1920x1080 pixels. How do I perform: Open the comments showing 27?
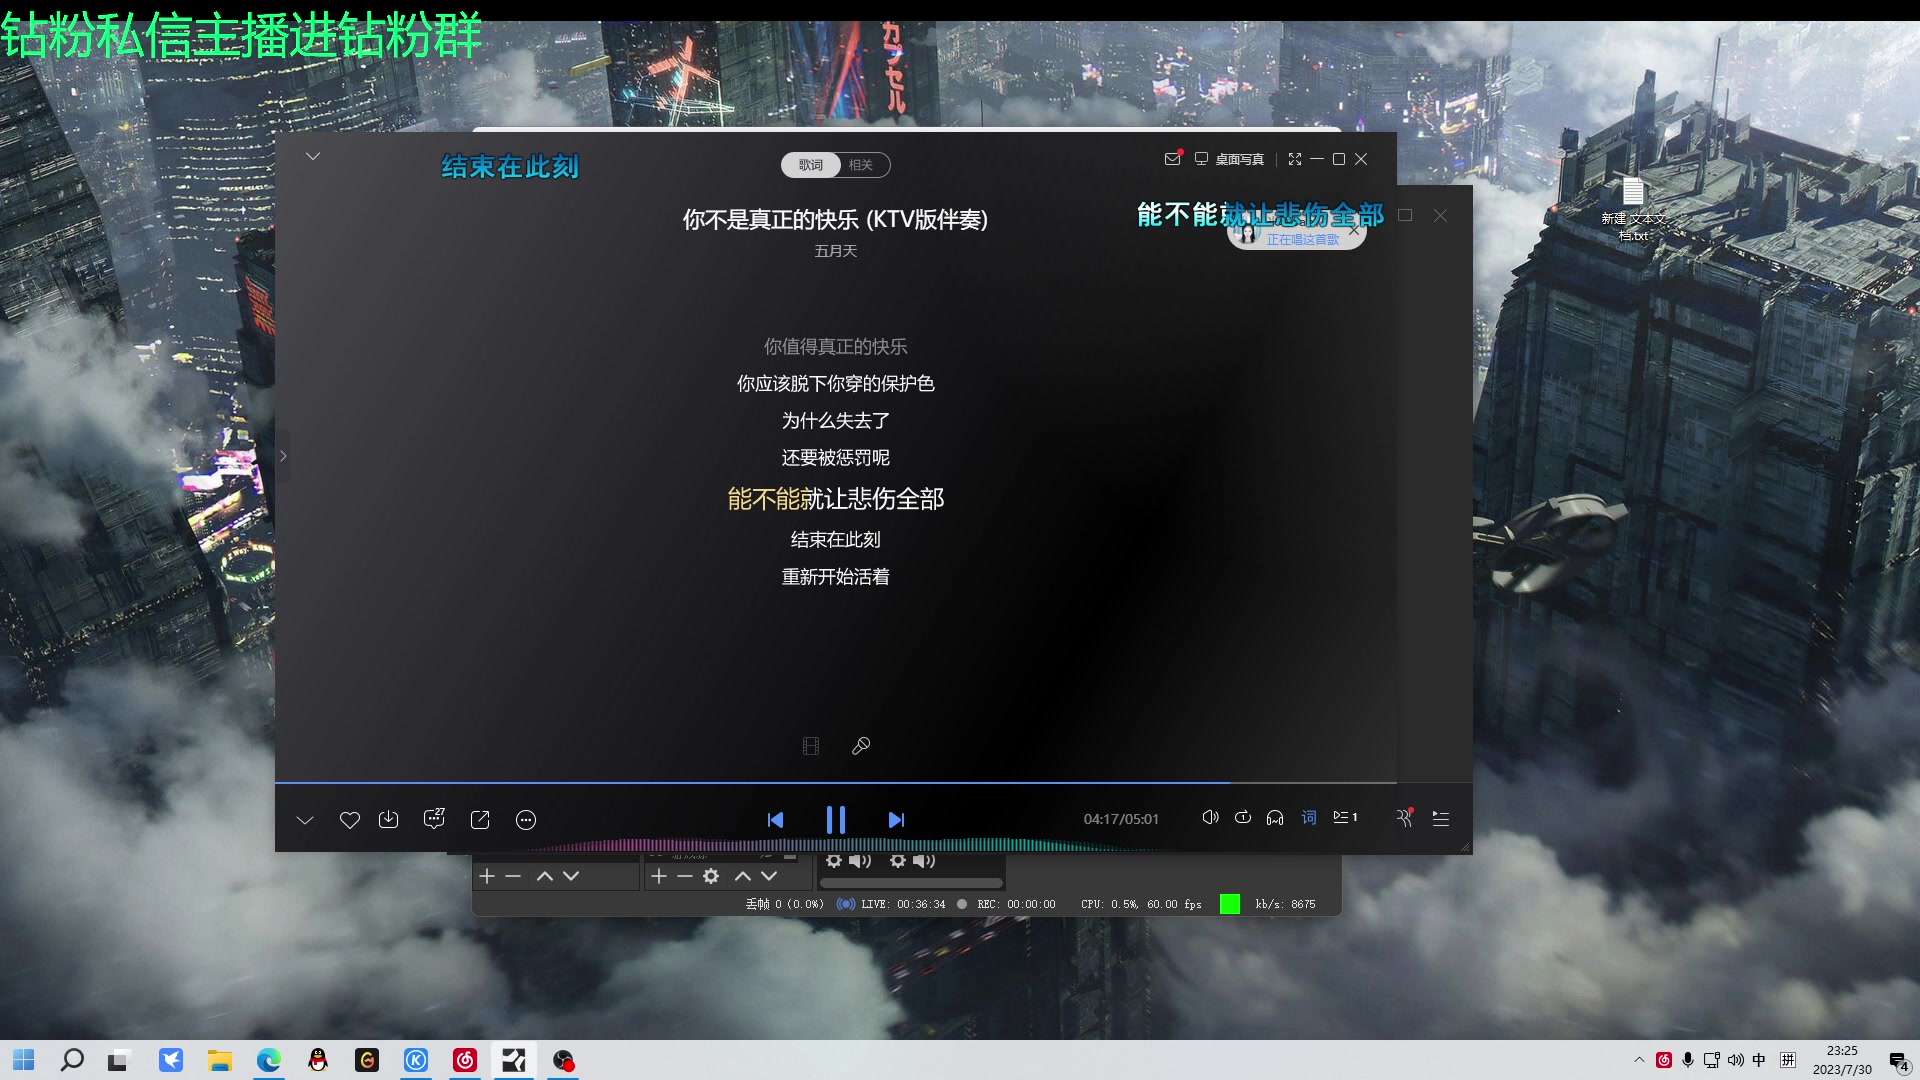pos(434,819)
